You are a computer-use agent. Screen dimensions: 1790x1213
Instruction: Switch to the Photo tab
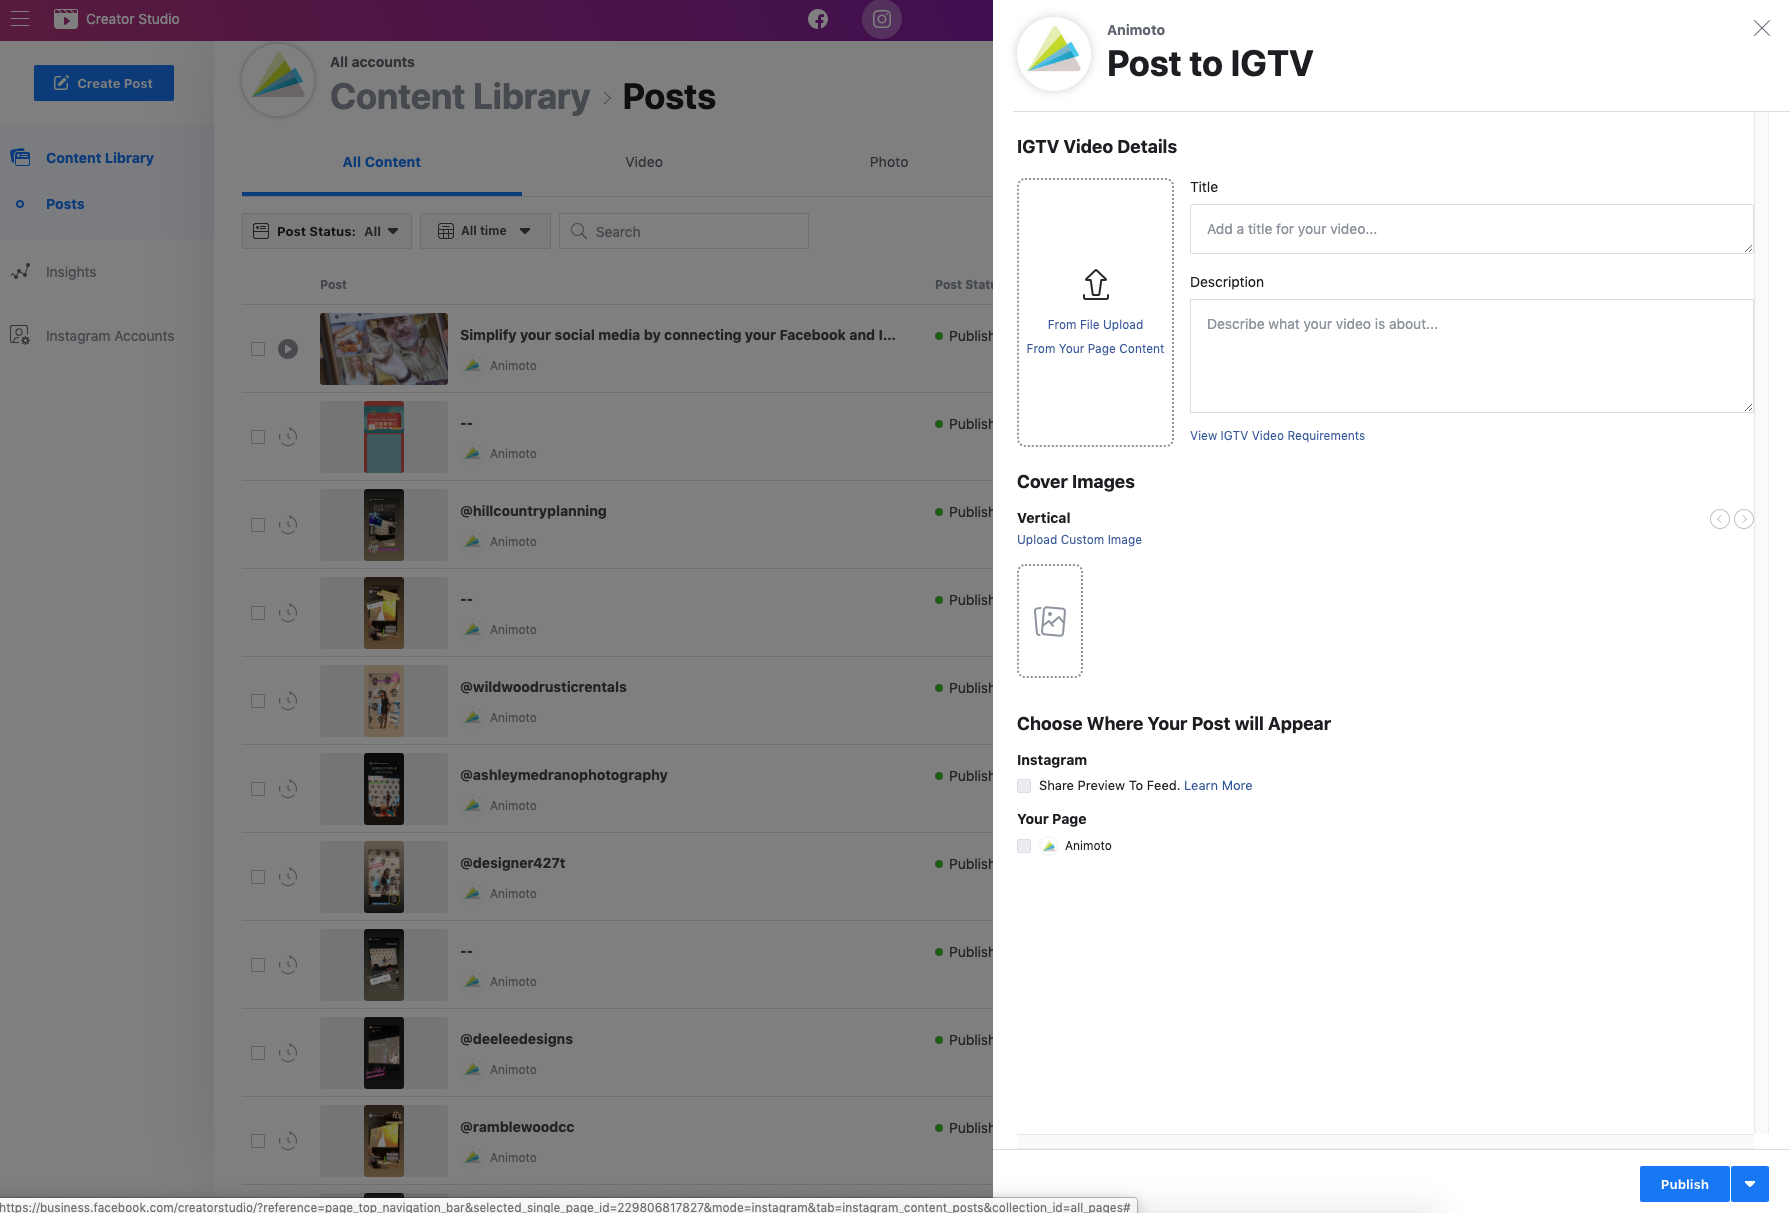[x=889, y=162]
